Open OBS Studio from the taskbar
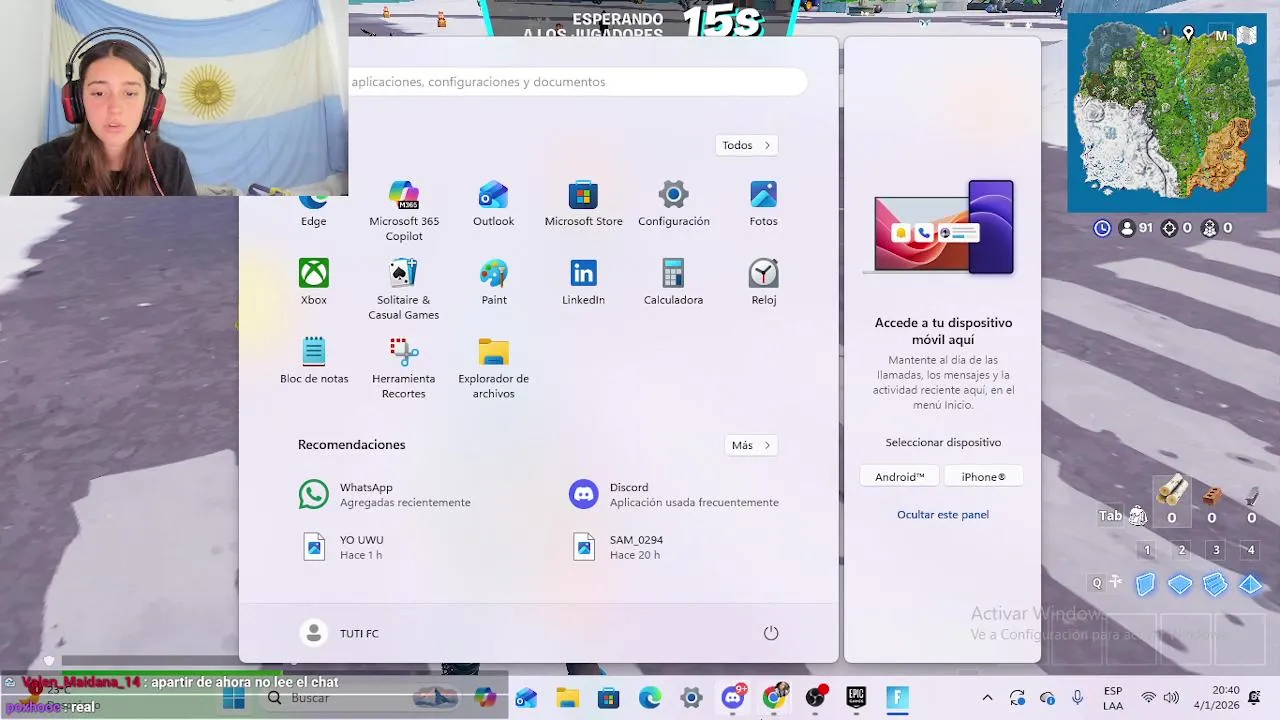This screenshot has height=720, width=1280. (x=815, y=698)
